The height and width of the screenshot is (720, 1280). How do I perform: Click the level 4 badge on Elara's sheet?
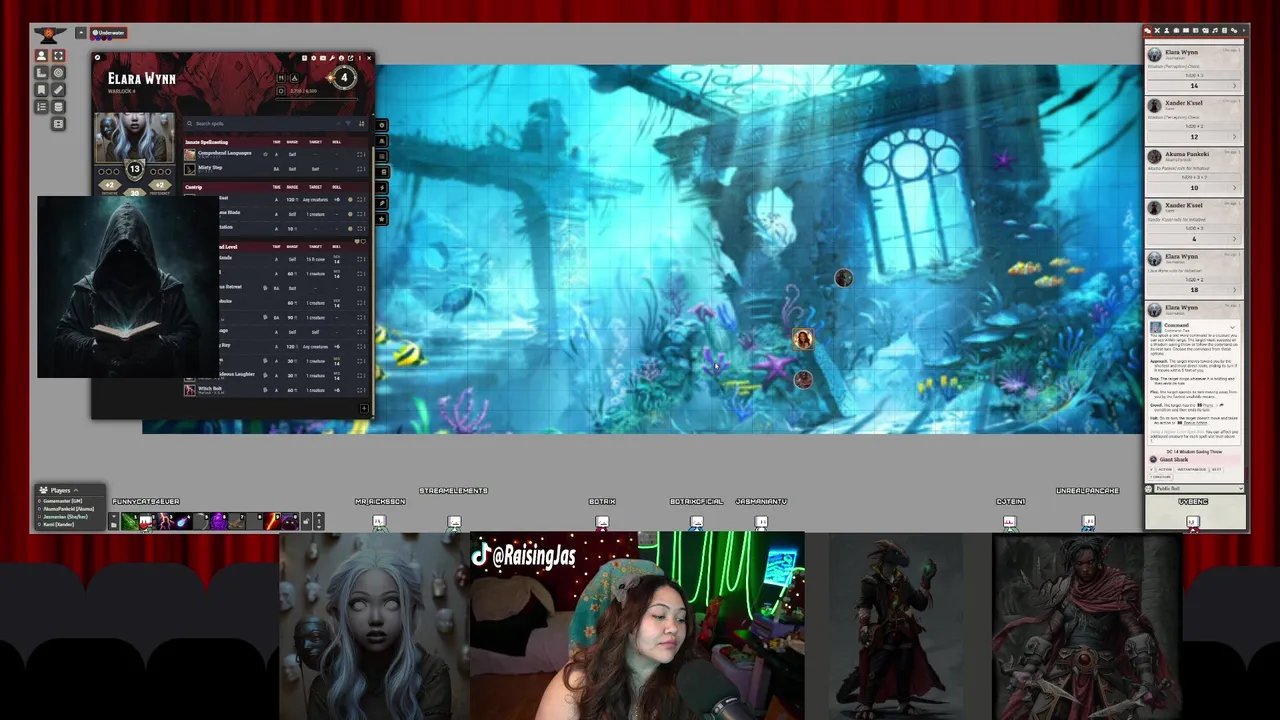pyautogui.click(x=344, y=78)
